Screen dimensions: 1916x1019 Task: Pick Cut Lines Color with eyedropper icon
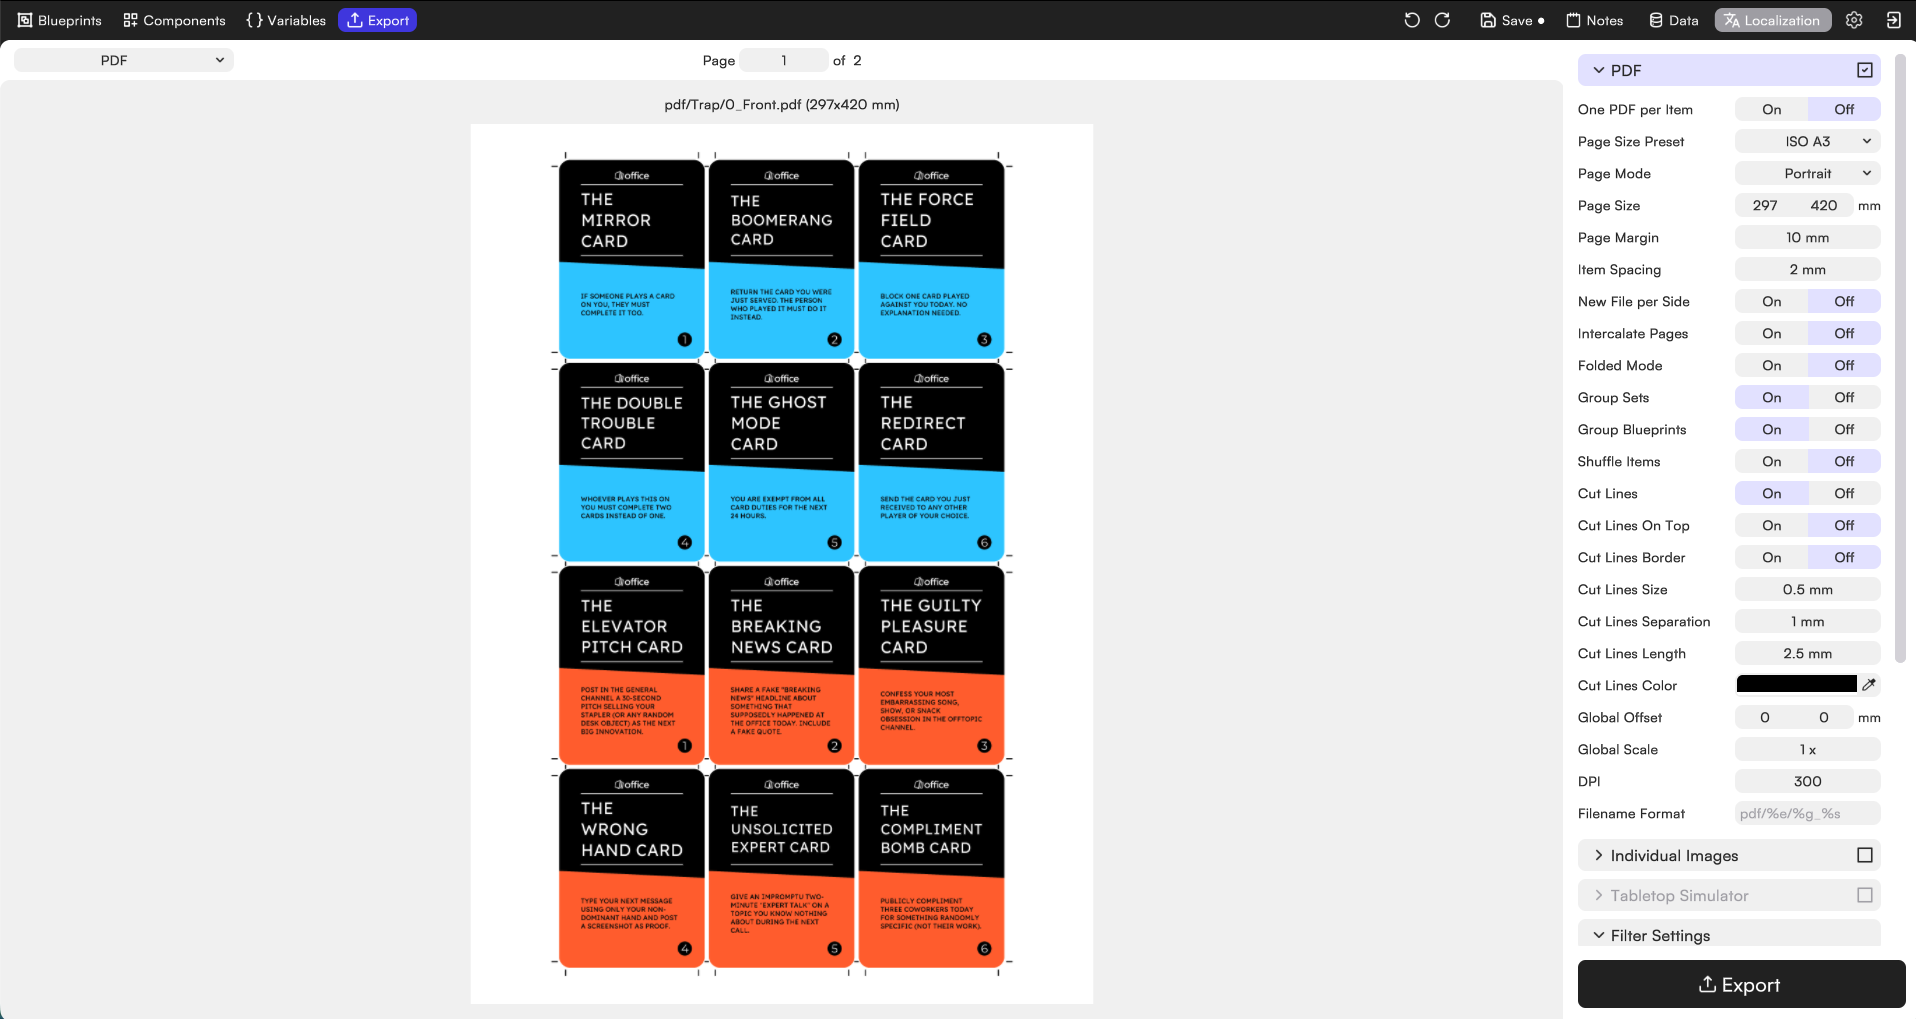[x=1869, y=685]
